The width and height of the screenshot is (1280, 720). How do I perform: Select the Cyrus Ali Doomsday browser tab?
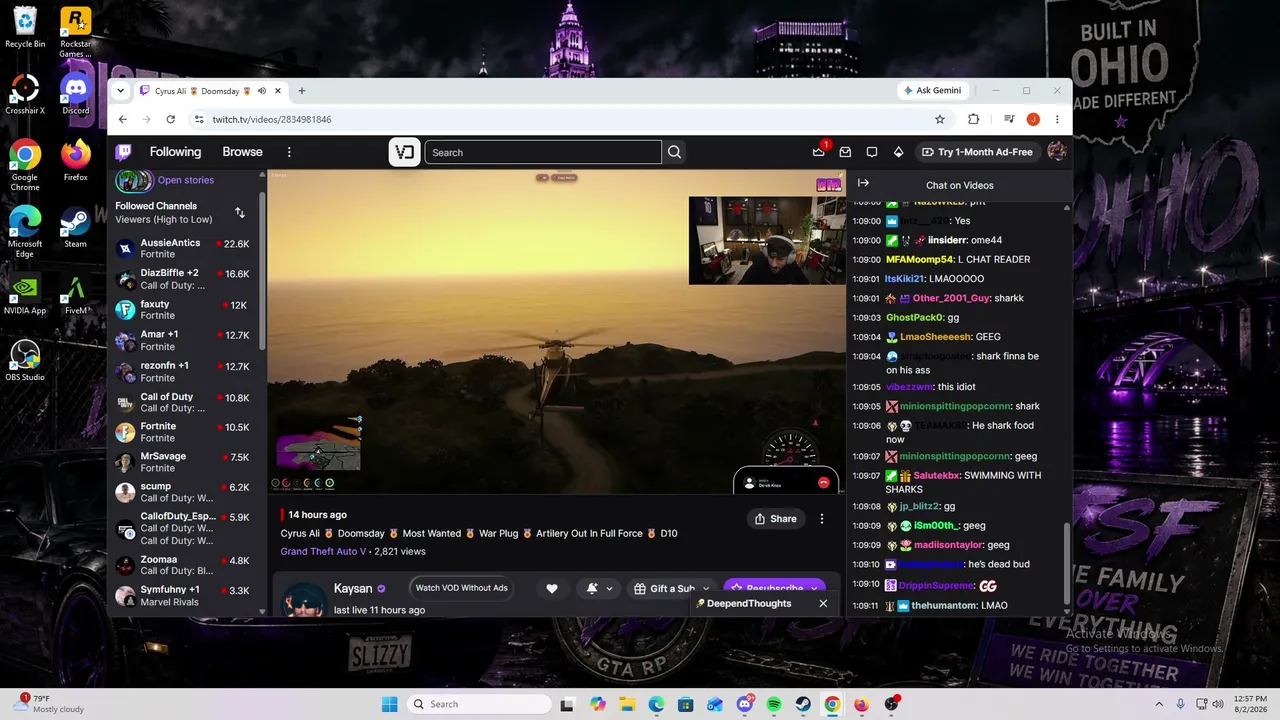pyautogui.click(x=211, y=91)
